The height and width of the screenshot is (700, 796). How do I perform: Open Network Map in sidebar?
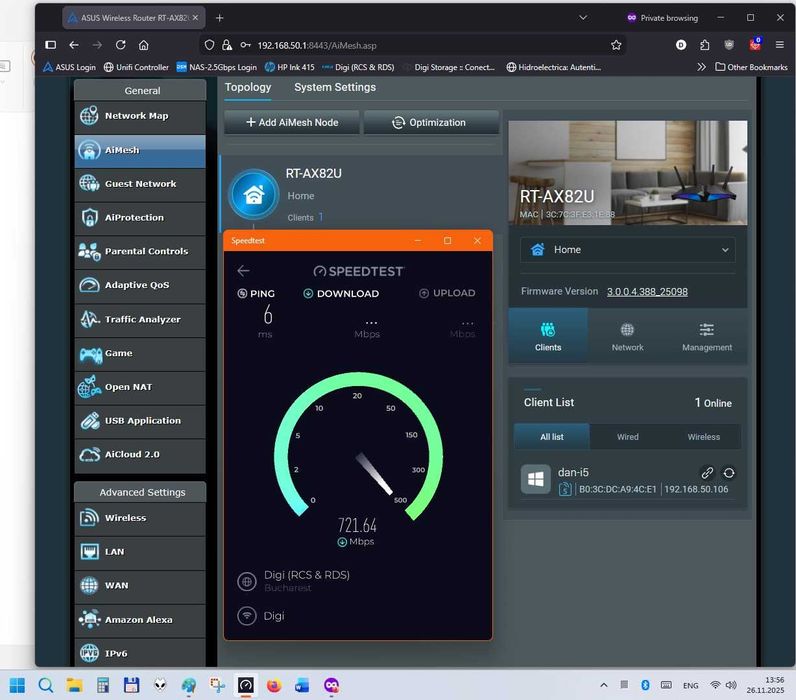[x=139, y=116]
